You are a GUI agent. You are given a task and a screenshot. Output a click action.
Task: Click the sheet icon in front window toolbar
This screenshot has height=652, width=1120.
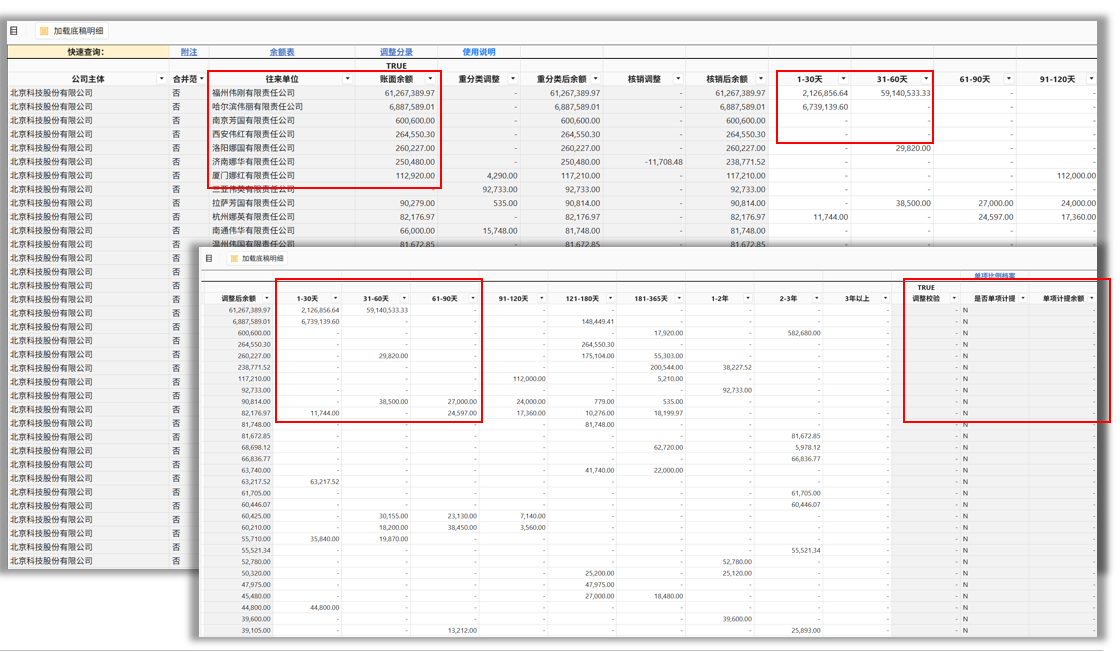209,259
